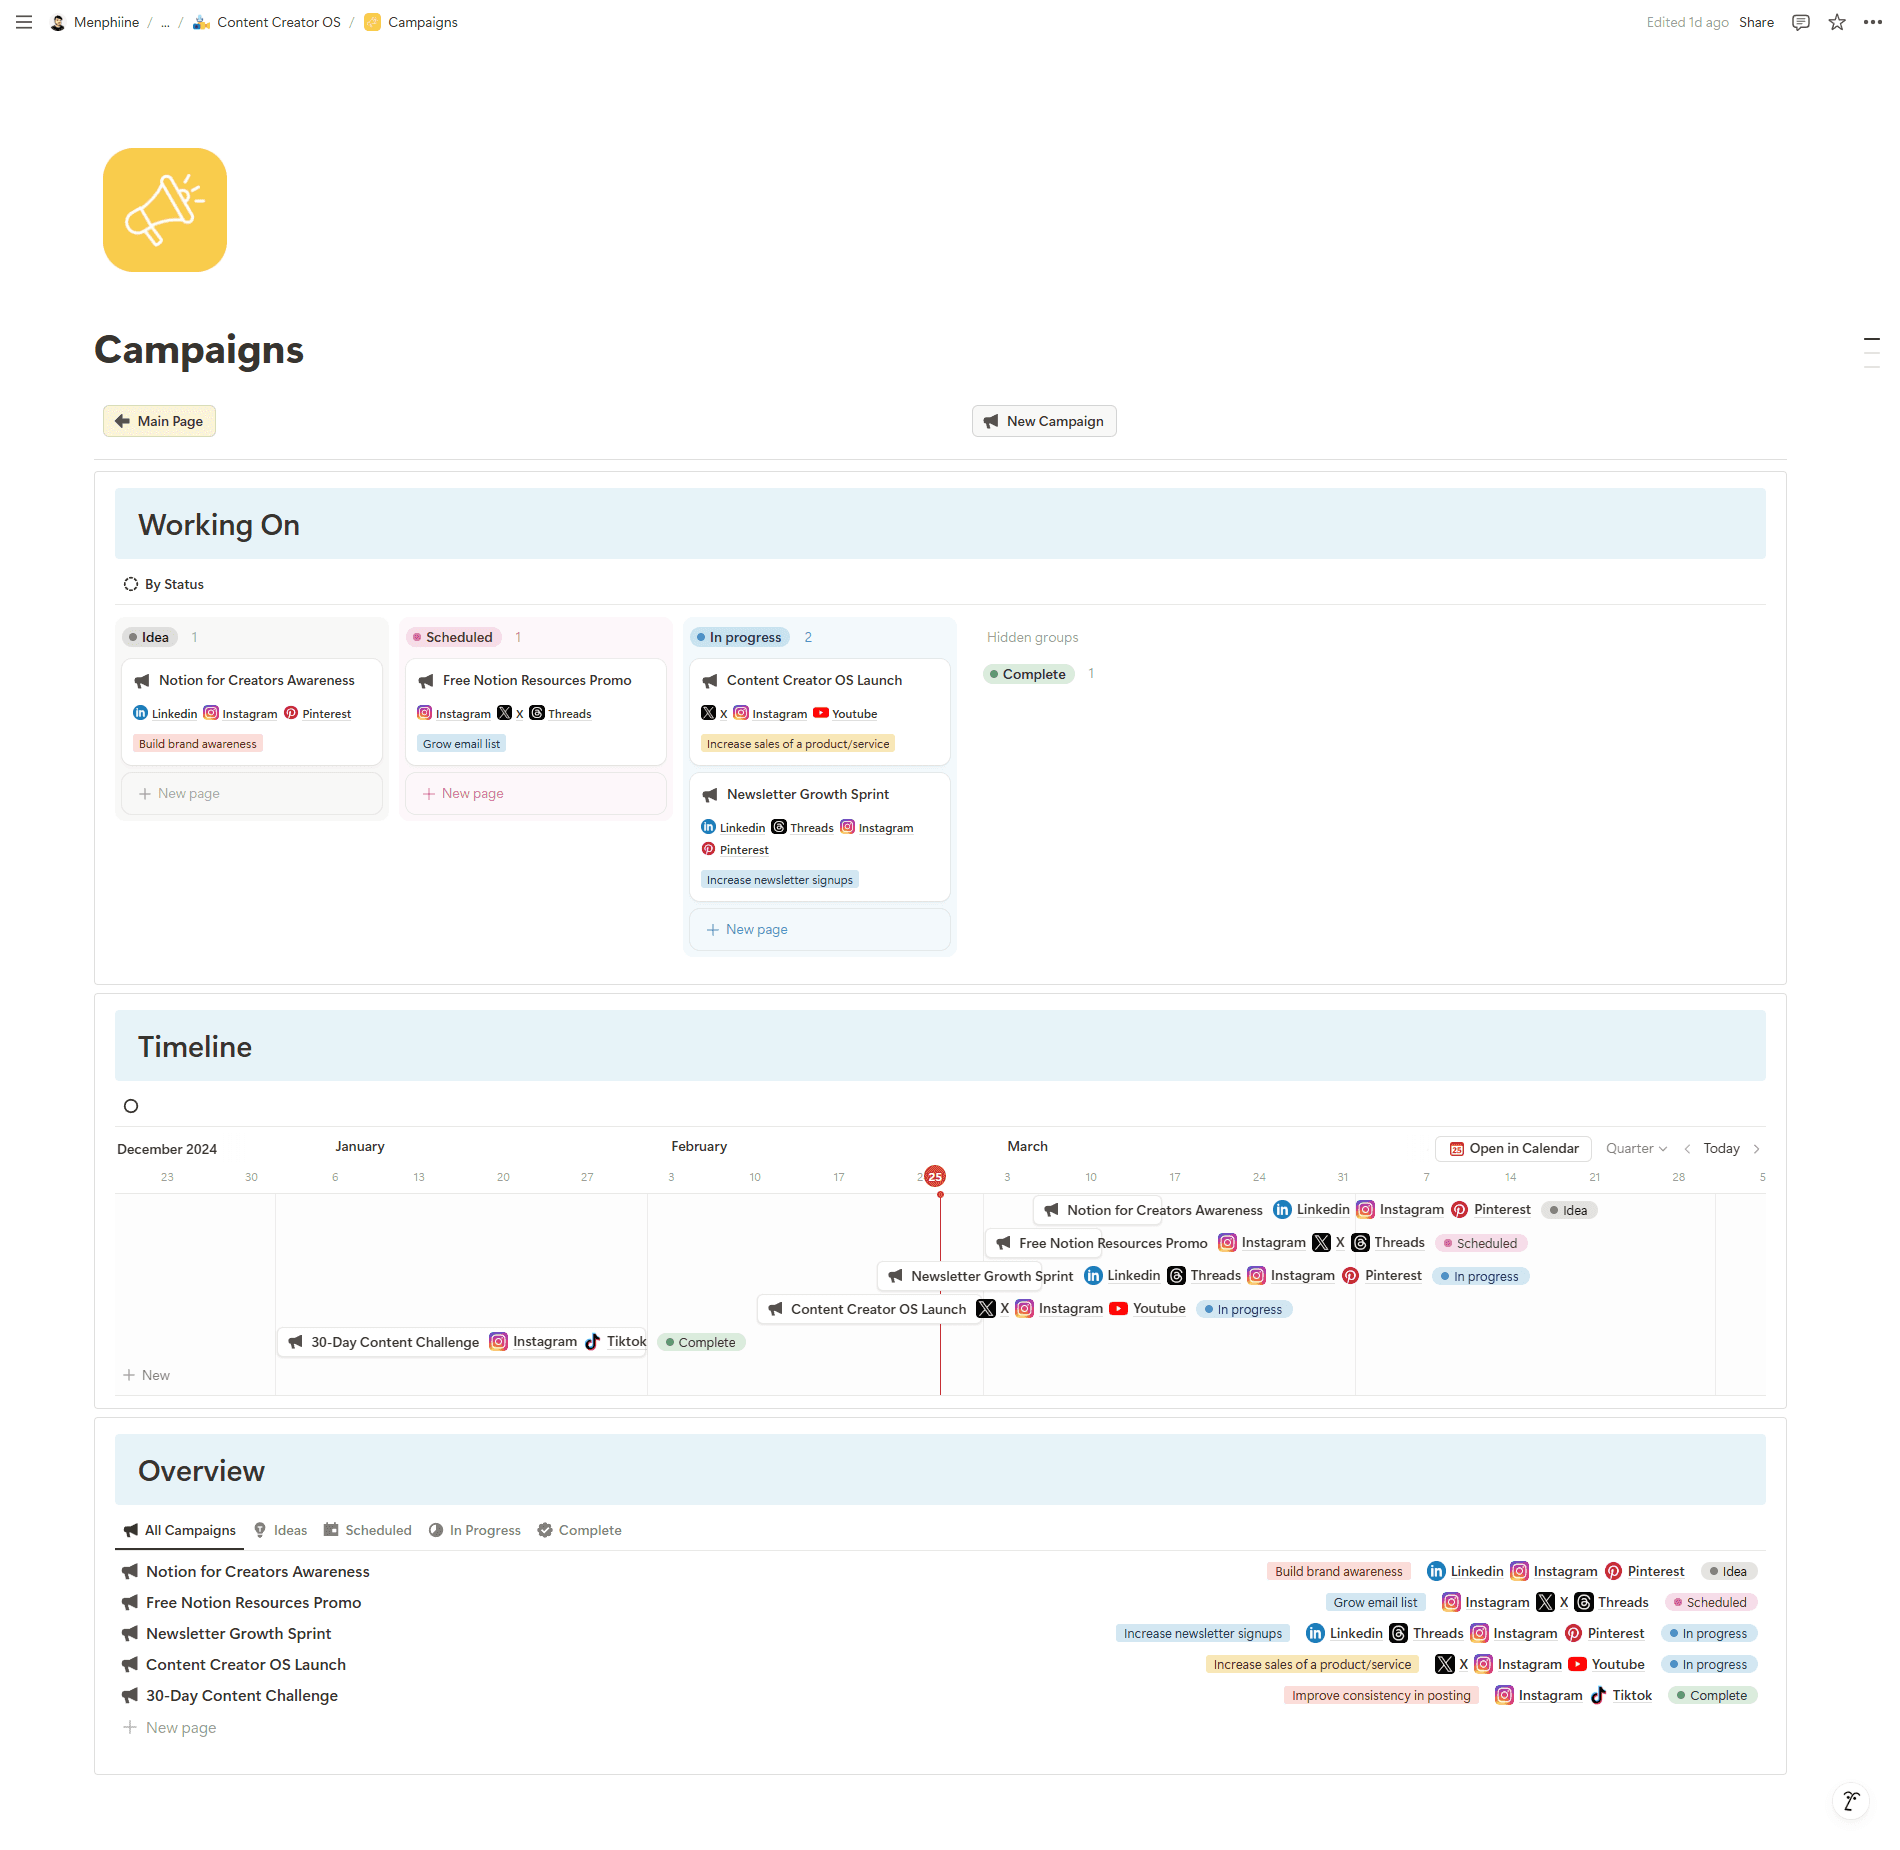Click the Build brand awareness tag on Idea card
The image size is (1900, 1850).
198,743
